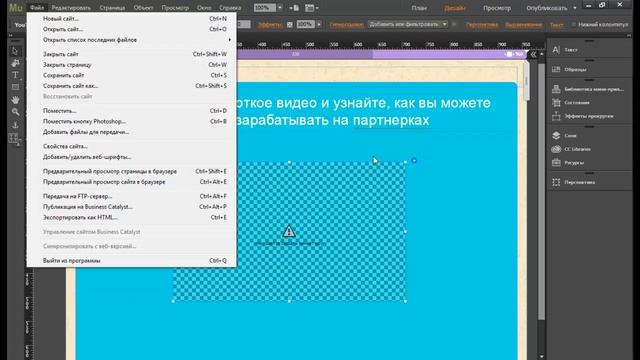Open the Ресурсы assets panel icon

click(x=556, y=162)
